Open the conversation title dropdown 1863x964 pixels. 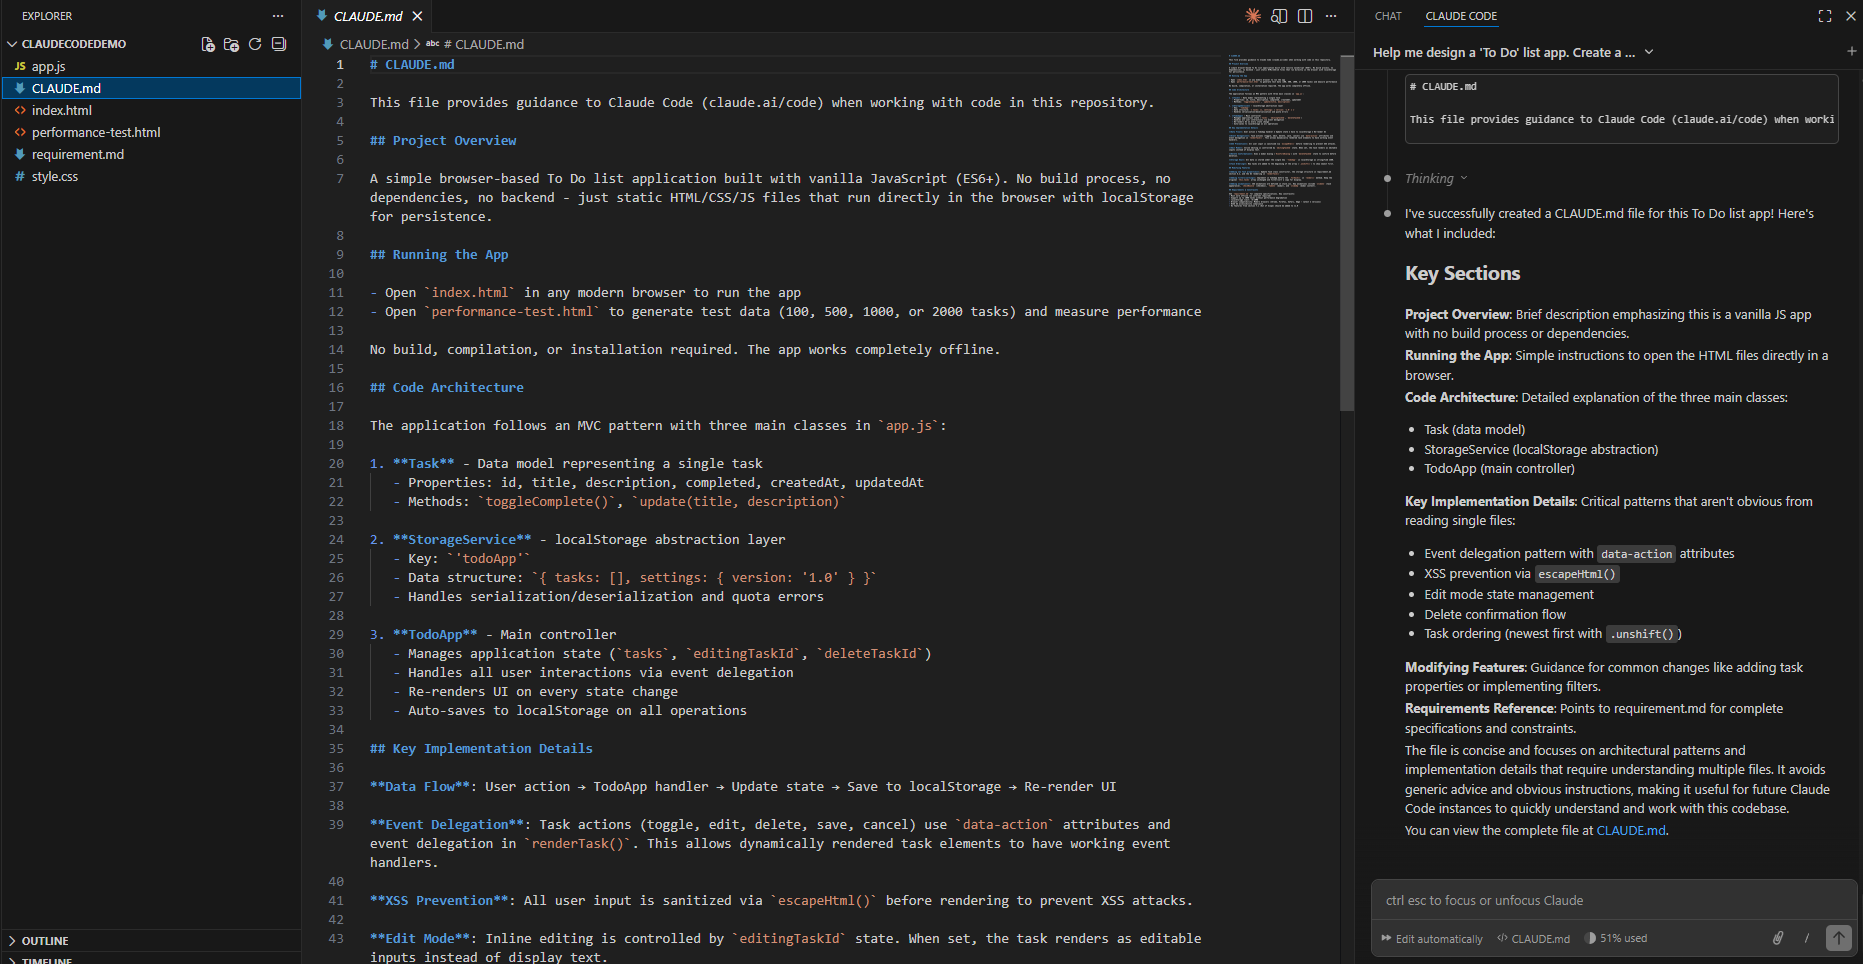point(1649,52)
